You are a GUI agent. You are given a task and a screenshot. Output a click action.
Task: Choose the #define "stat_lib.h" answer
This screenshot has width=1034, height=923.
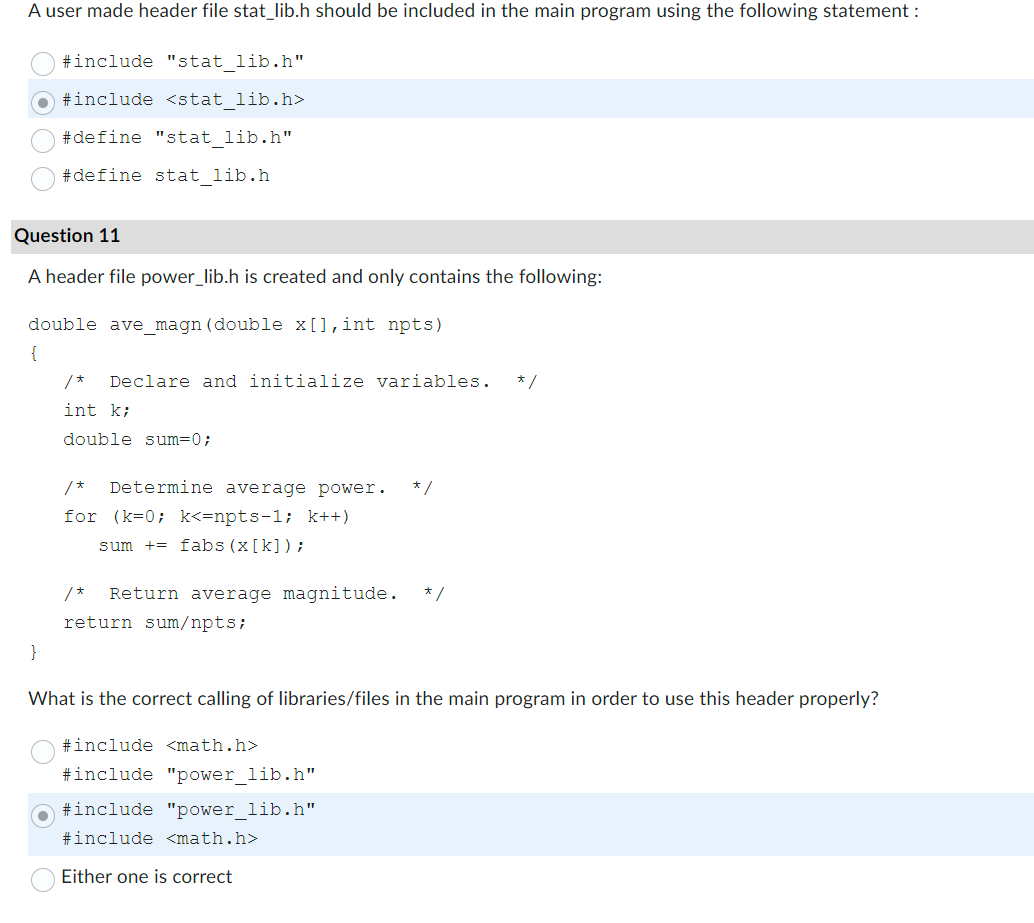point(42,140)
